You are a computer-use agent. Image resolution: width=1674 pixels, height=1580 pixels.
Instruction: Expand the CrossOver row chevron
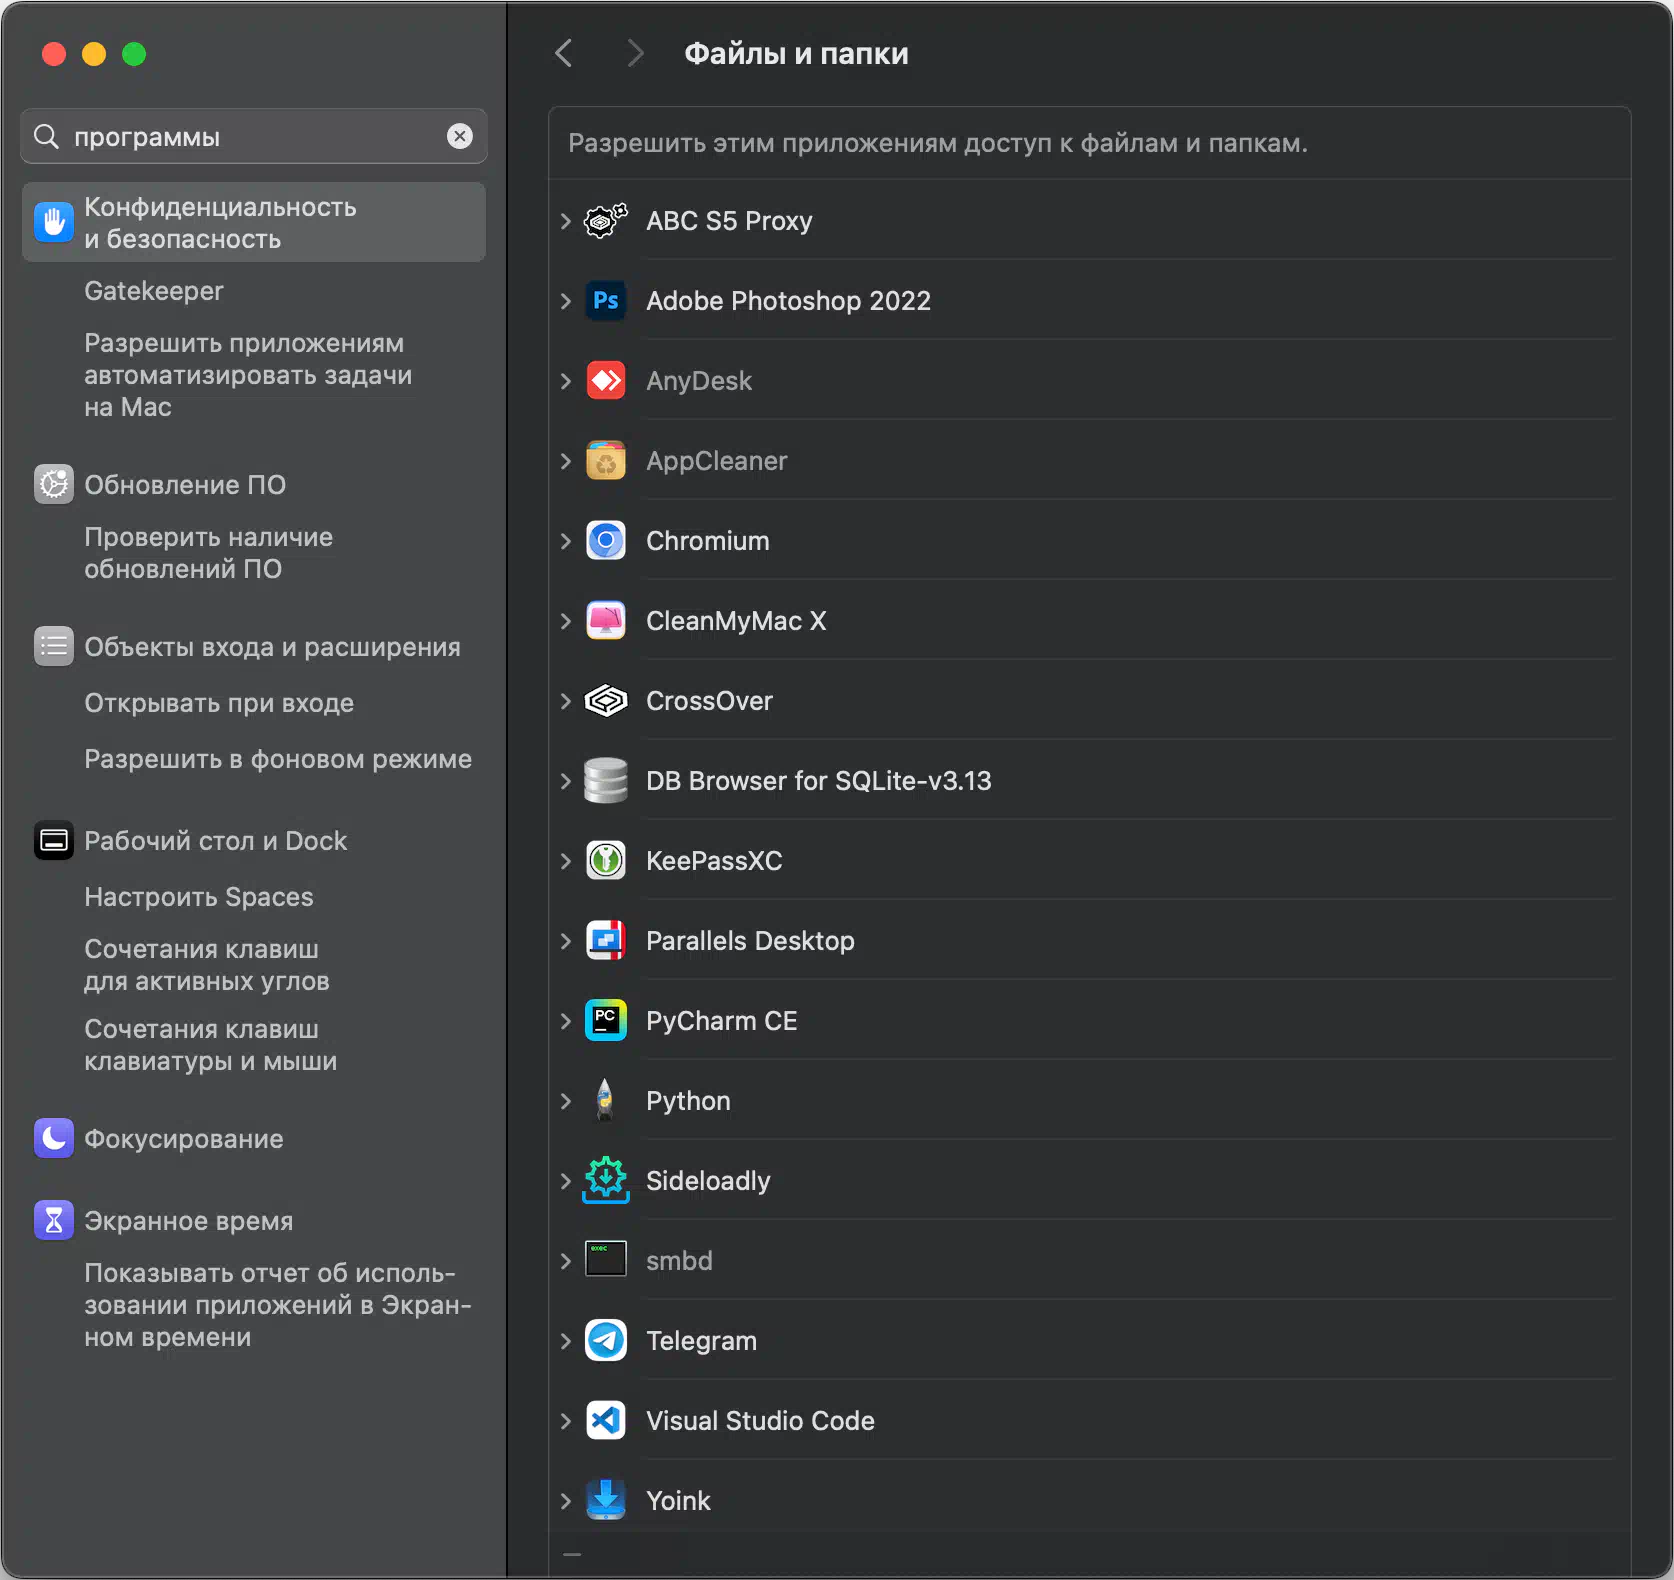[x=566, y=700]
